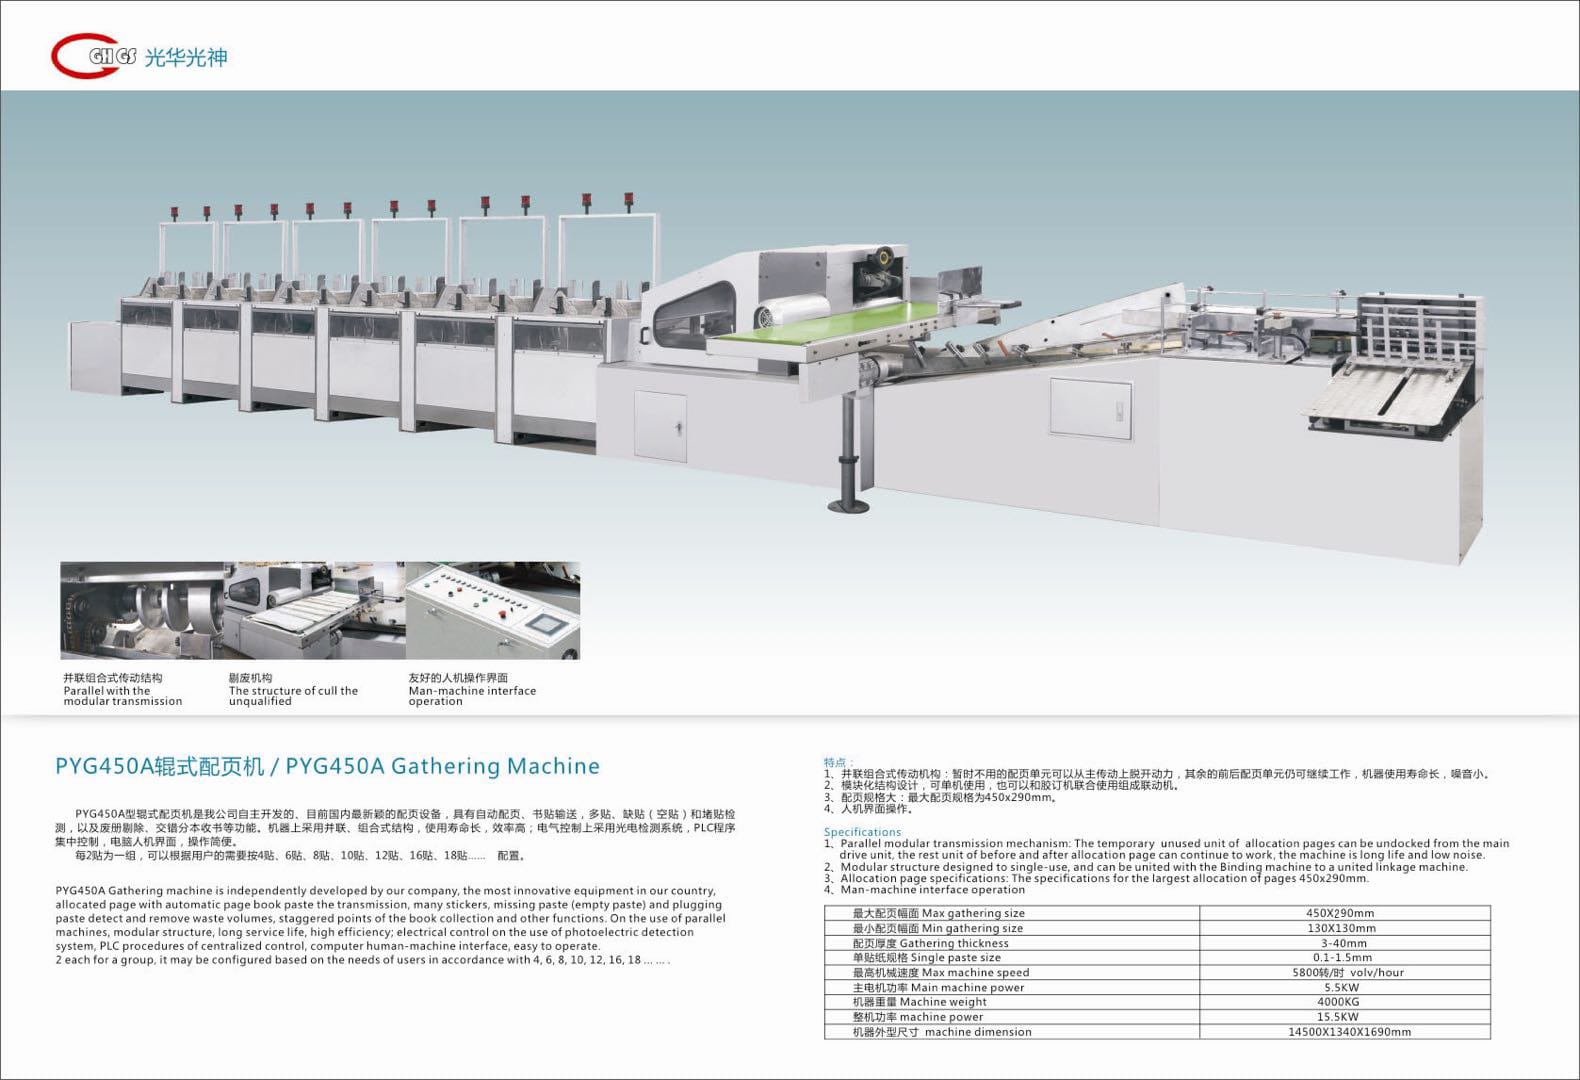Click the PYG450A Gathering Machine title

[x=327, y=767]
